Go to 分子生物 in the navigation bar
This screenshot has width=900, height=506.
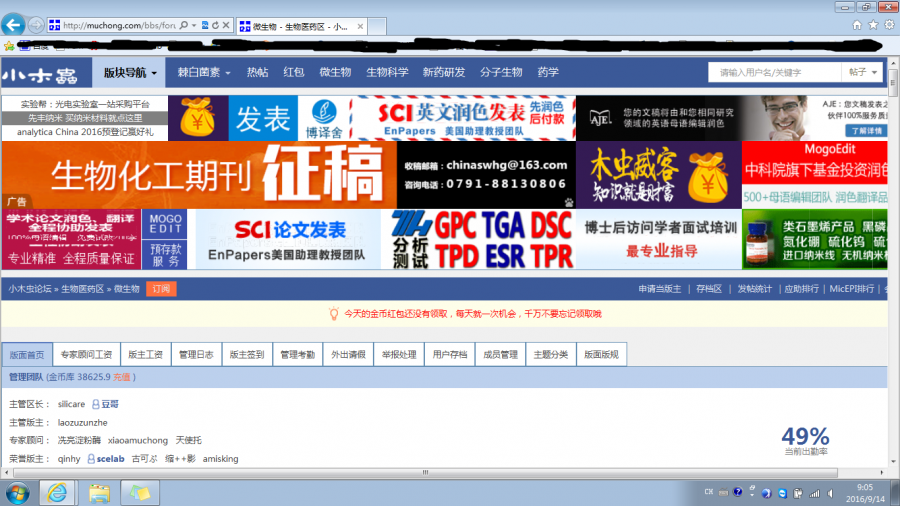click(501, 72)
